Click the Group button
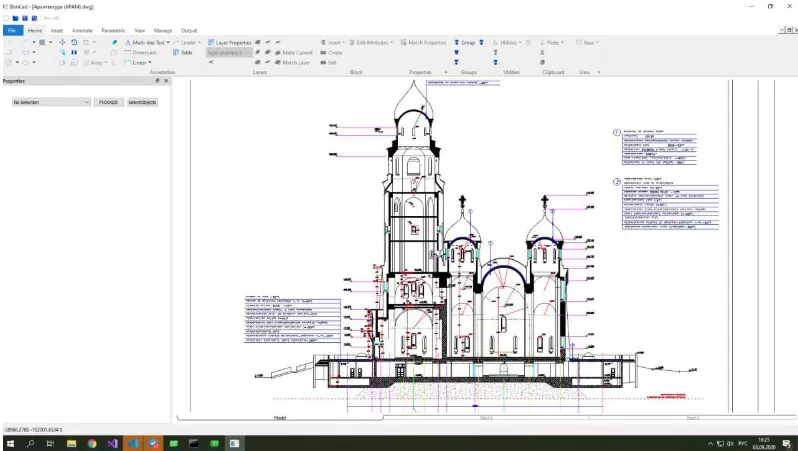The image size is (798, 451). (x=465, y=43)
